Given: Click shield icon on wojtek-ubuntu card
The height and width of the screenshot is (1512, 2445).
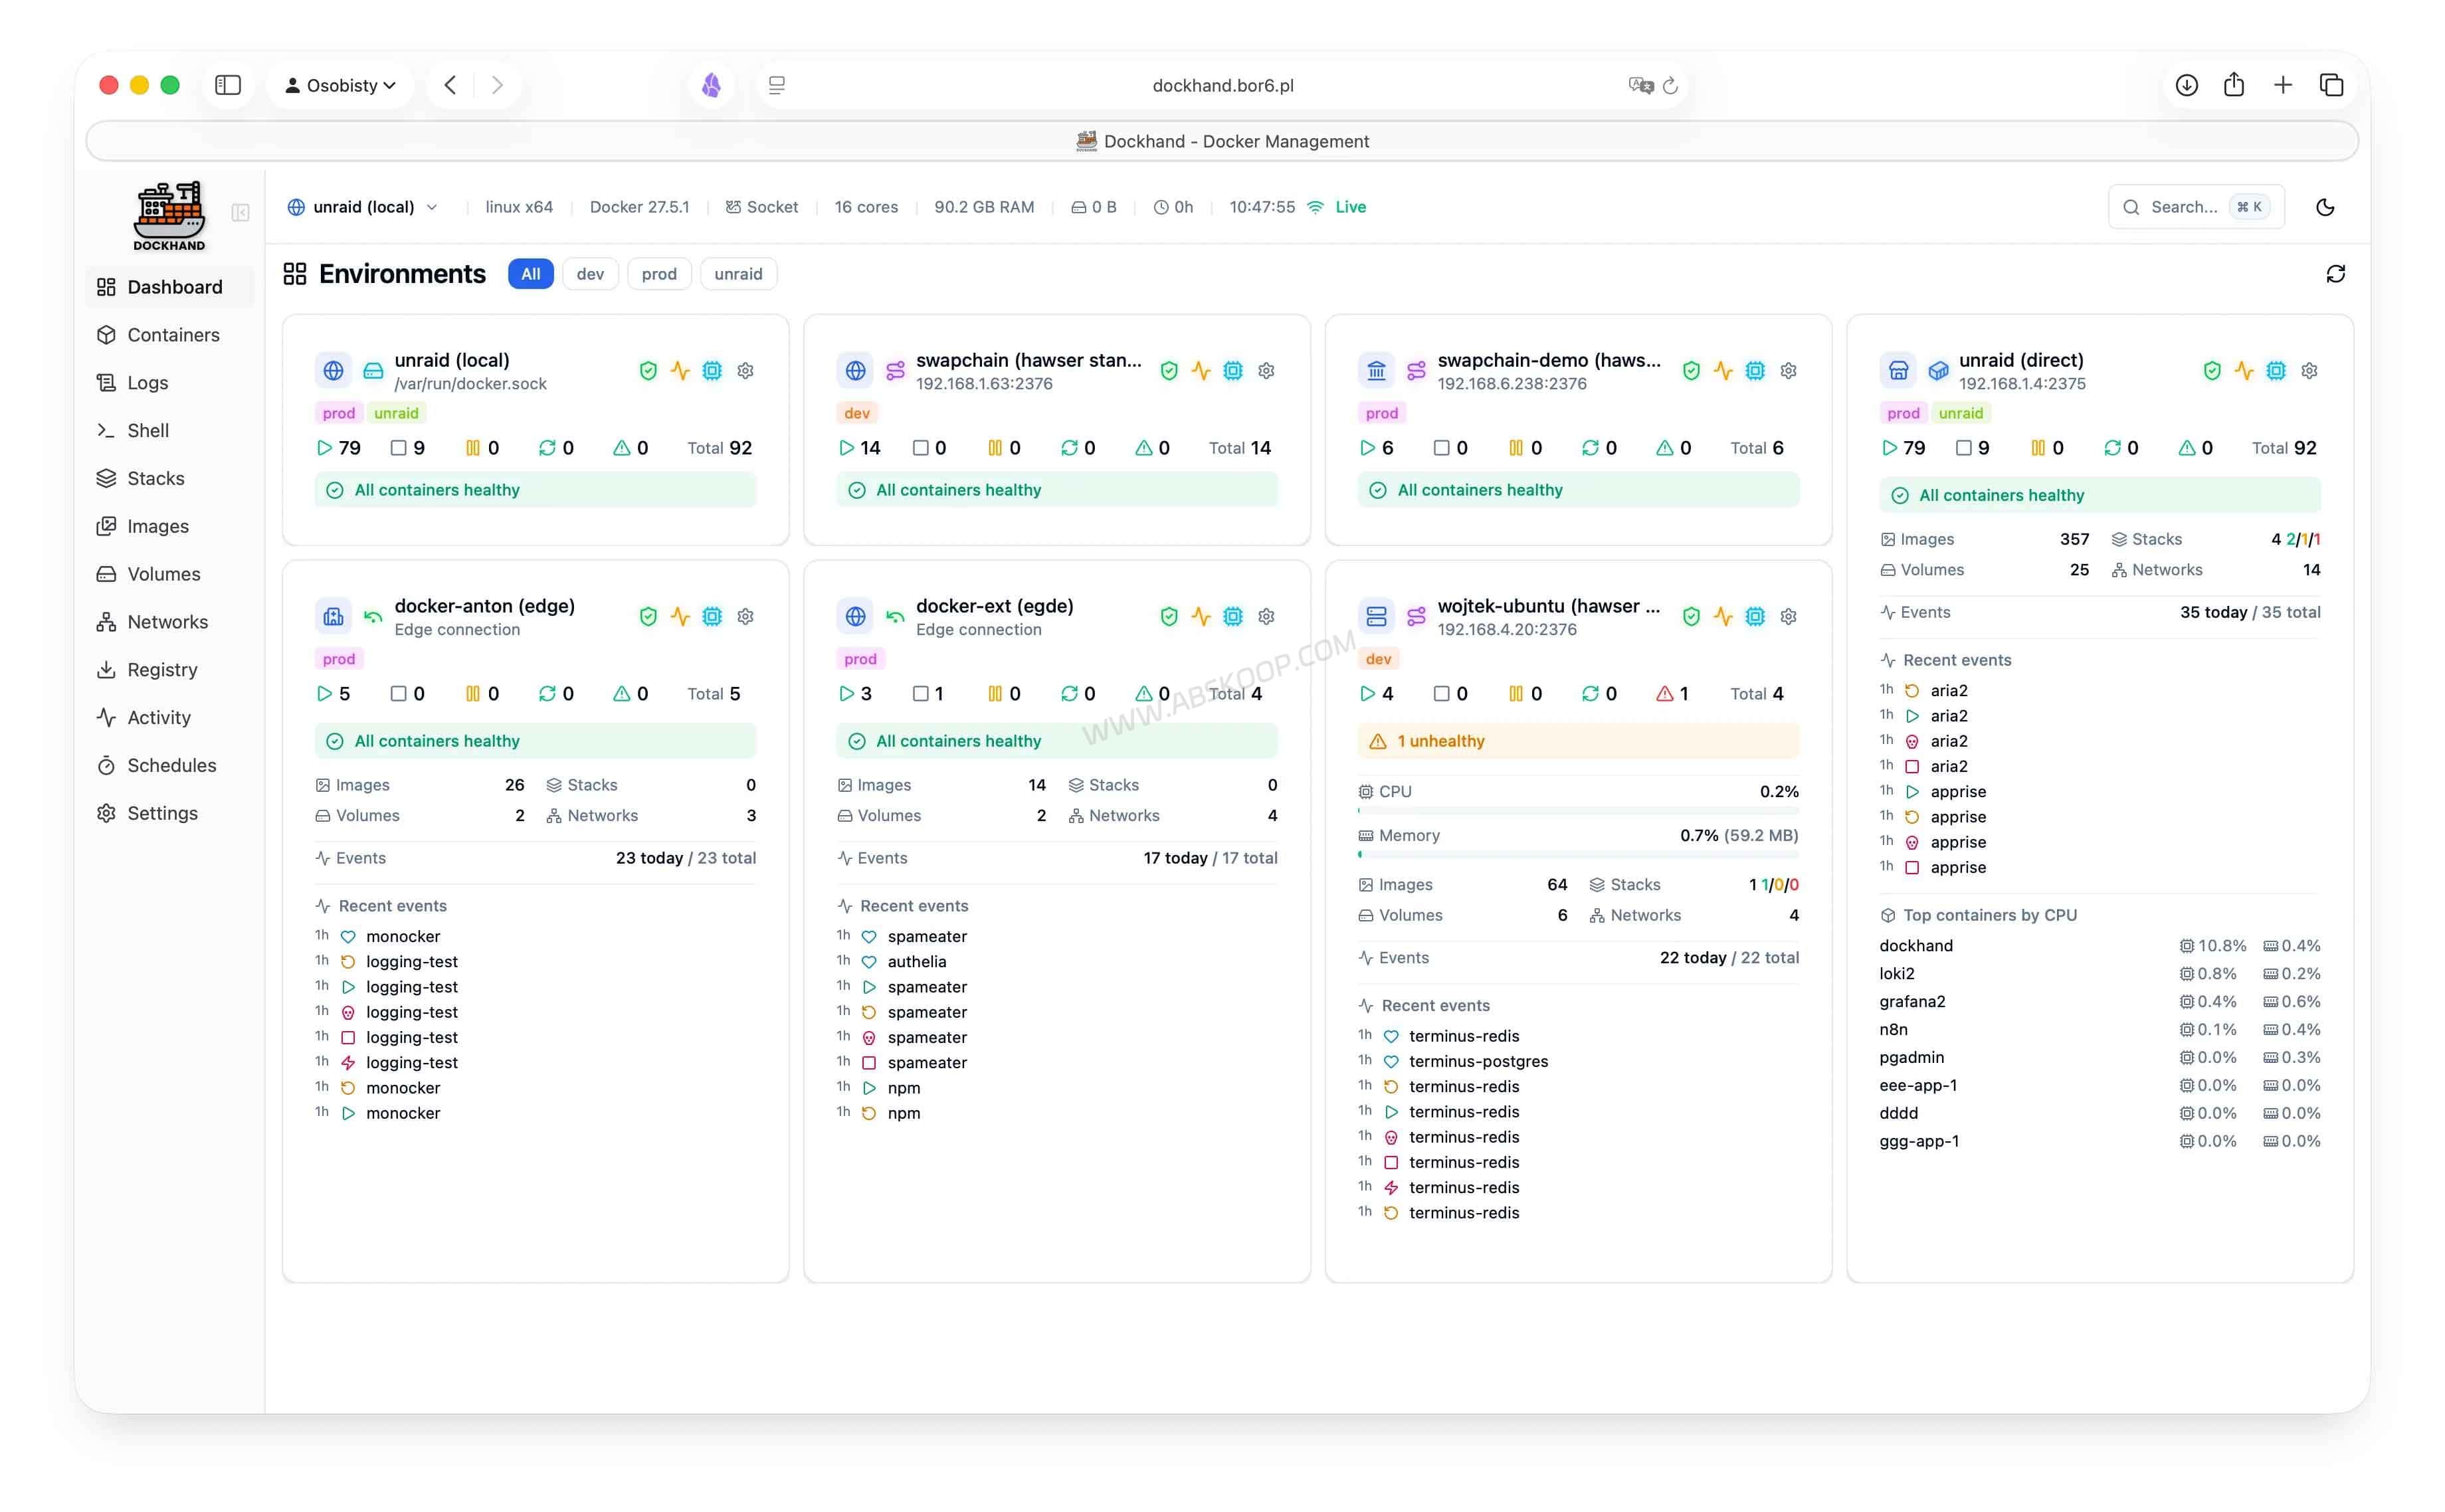Looking at the screenshot, I should (x=1691, y=617).
